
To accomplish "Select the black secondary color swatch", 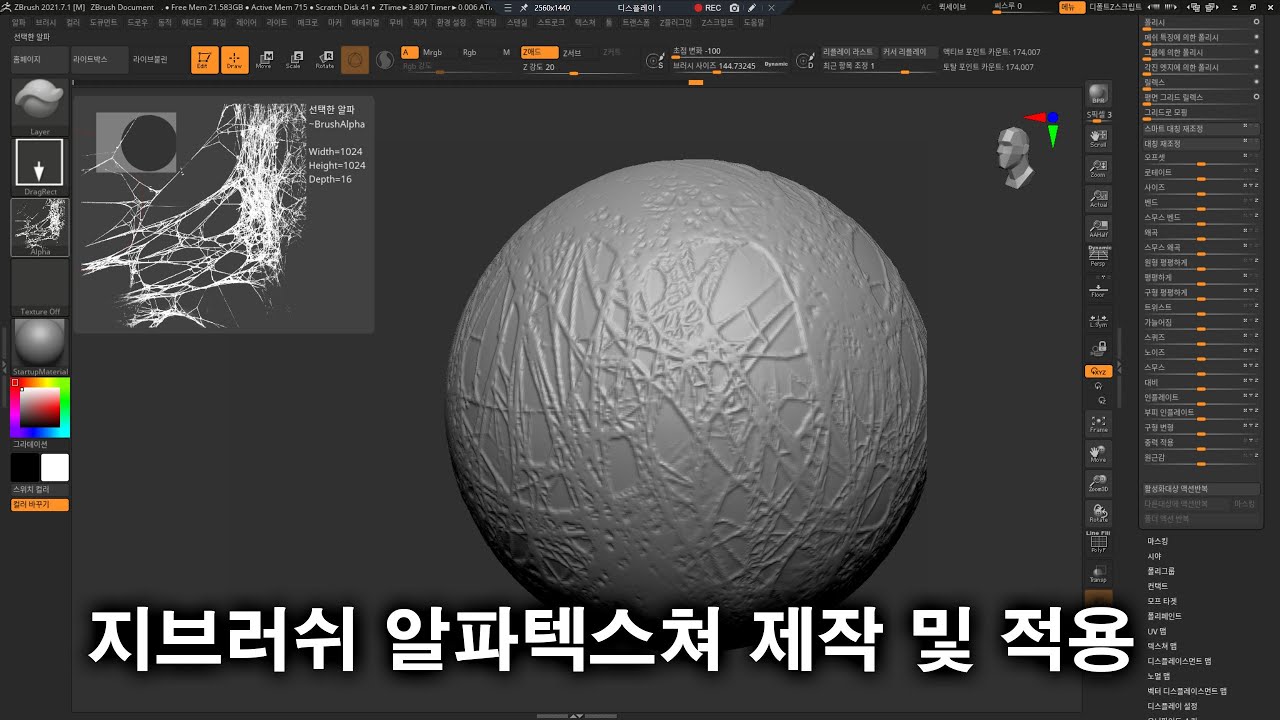I will [24, 467].
